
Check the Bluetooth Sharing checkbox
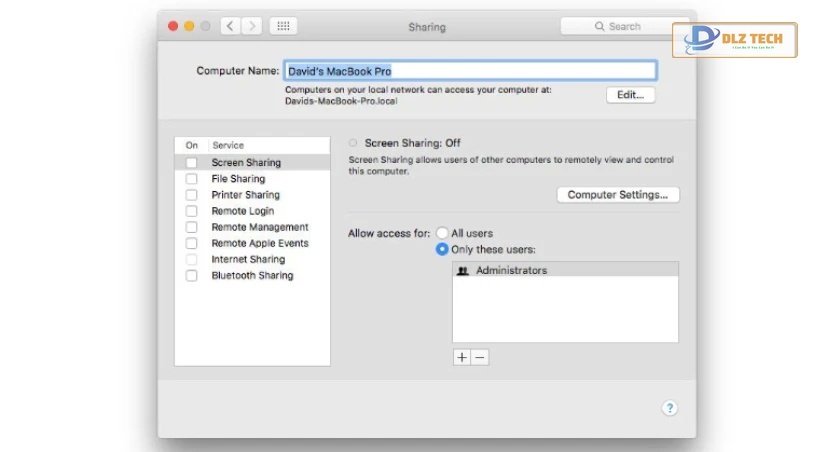191,276
